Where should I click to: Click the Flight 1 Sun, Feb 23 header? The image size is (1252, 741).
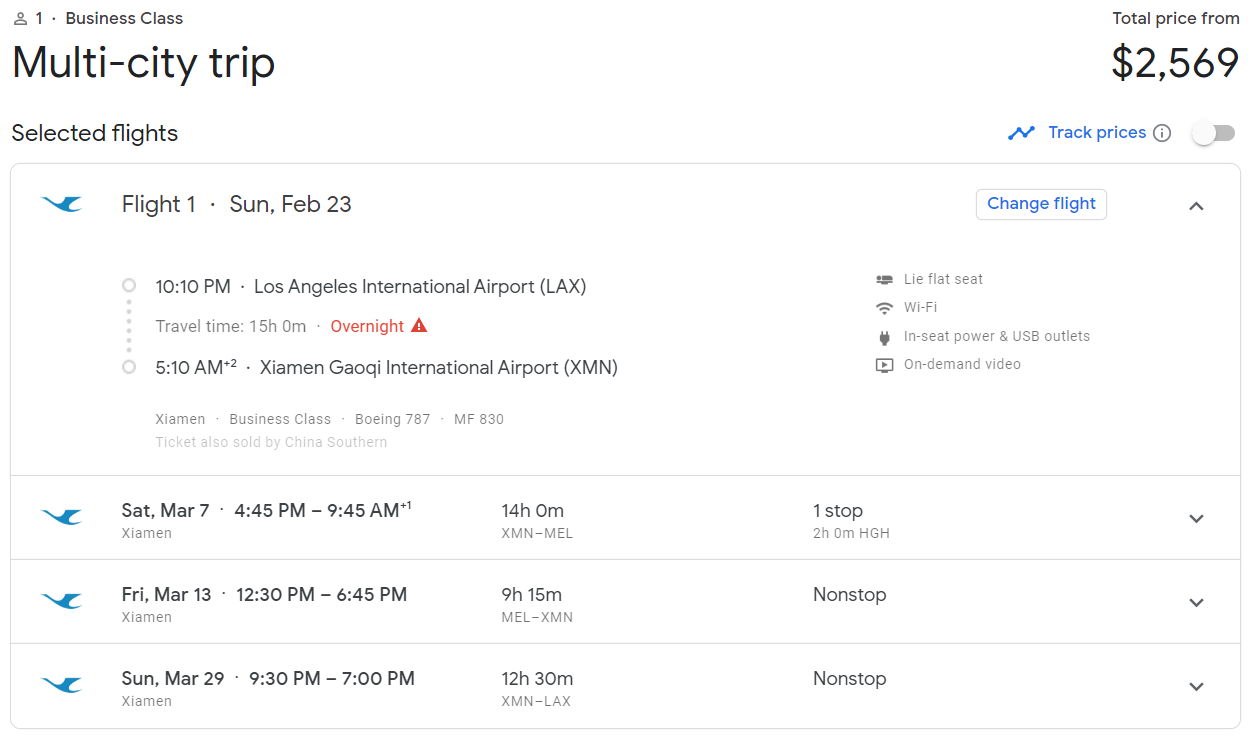[237, 204]
